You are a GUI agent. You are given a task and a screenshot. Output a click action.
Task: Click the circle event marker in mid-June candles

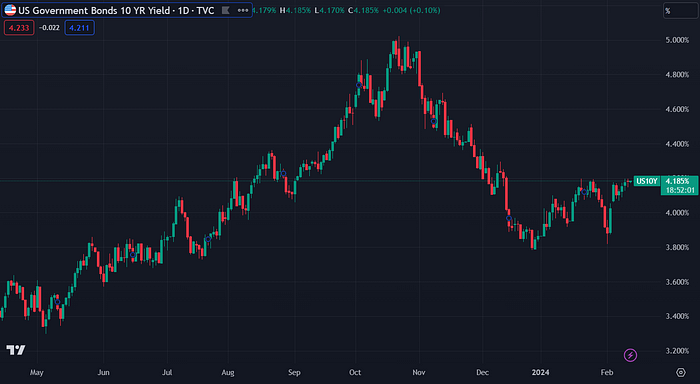(133, 255)
